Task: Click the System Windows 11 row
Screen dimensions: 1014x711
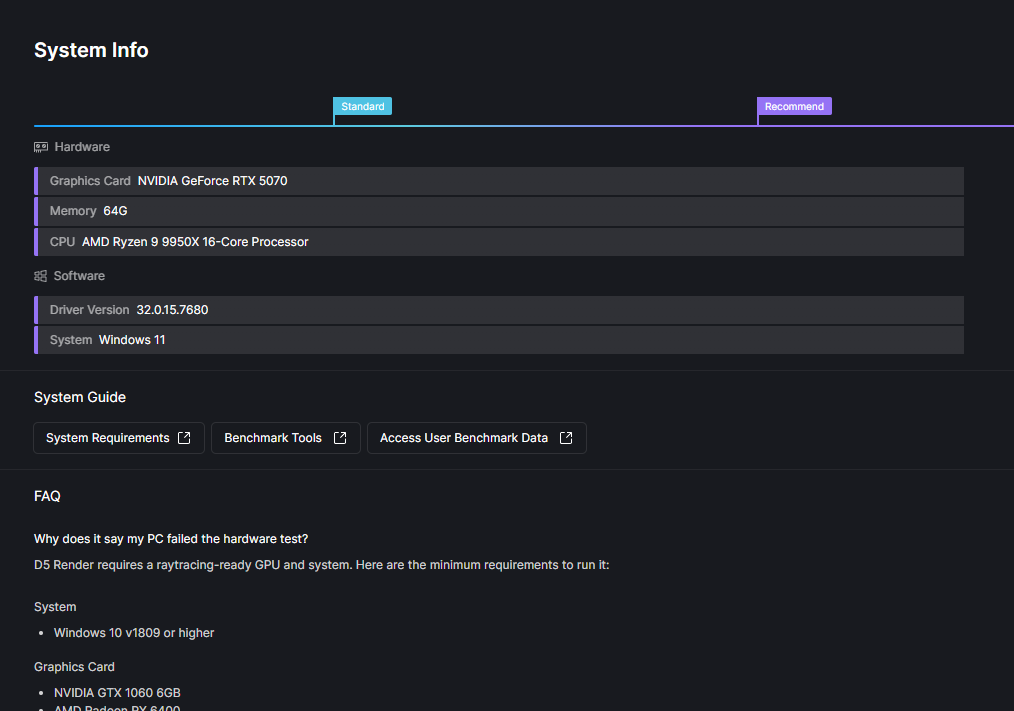Action: point(499,340)
